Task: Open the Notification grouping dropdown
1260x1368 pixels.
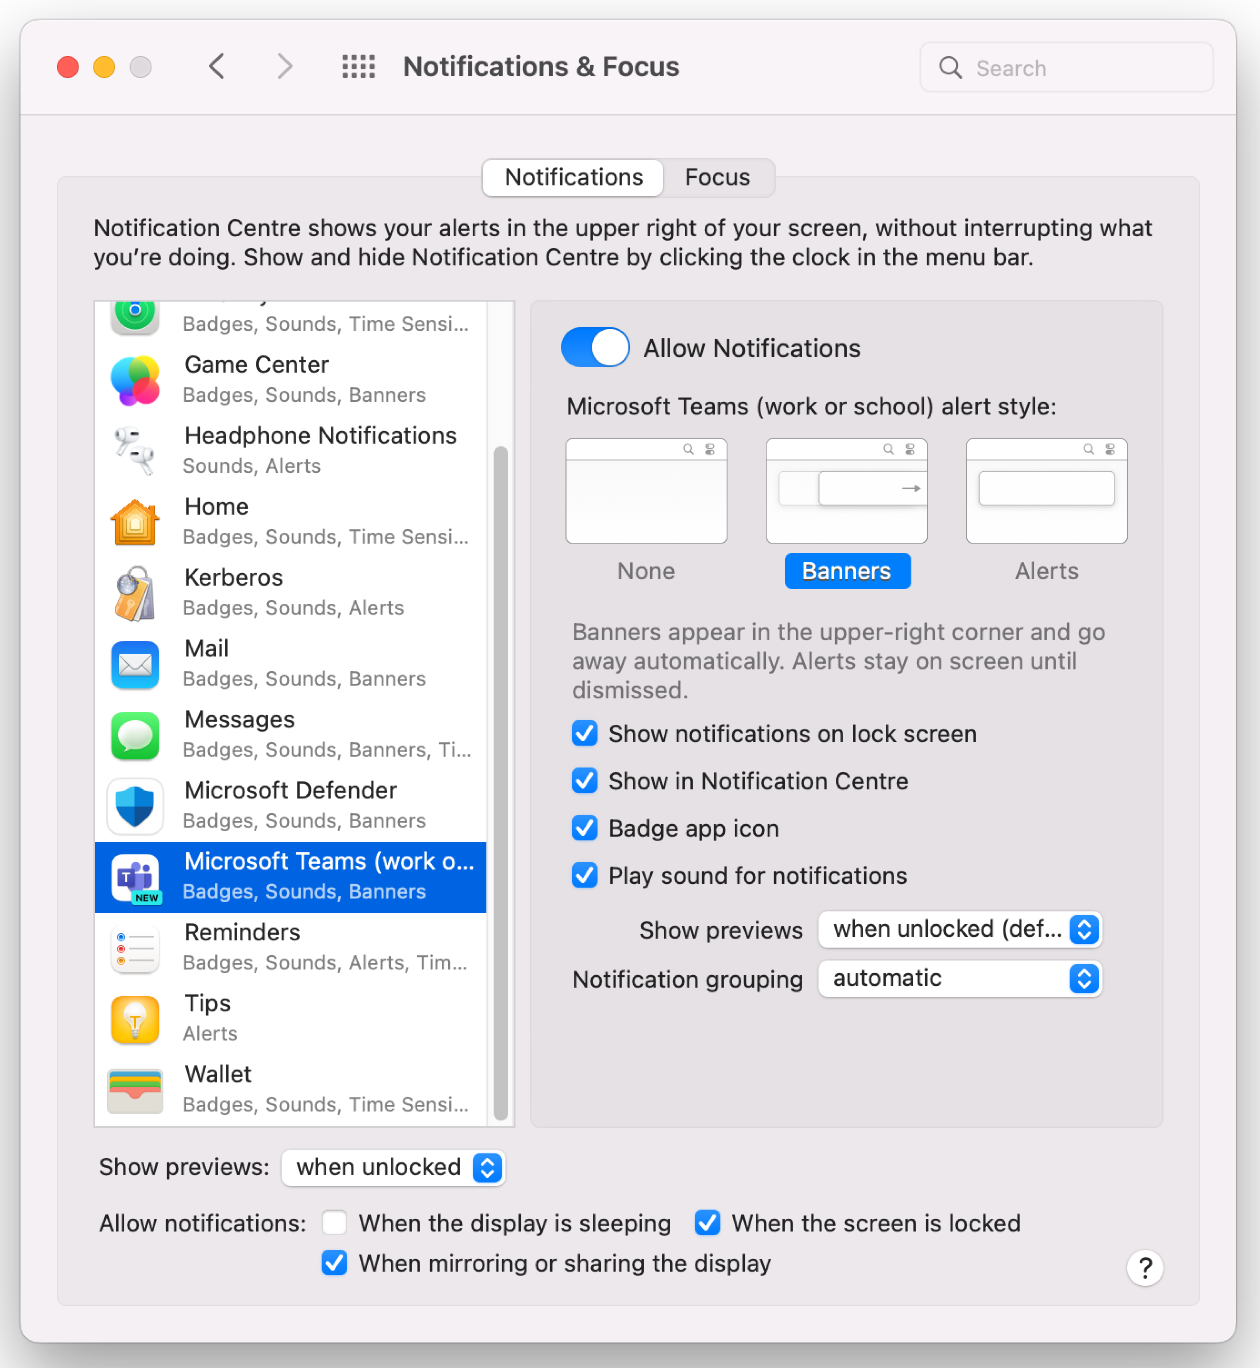Action: click(x=959, y=978)
